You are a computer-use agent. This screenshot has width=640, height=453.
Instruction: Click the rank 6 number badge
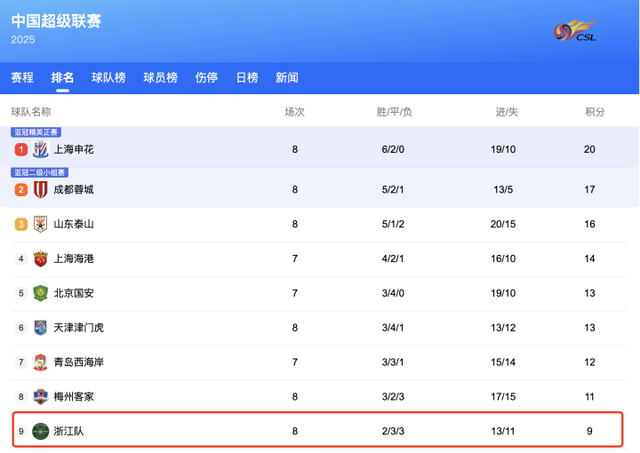[21, 328]
